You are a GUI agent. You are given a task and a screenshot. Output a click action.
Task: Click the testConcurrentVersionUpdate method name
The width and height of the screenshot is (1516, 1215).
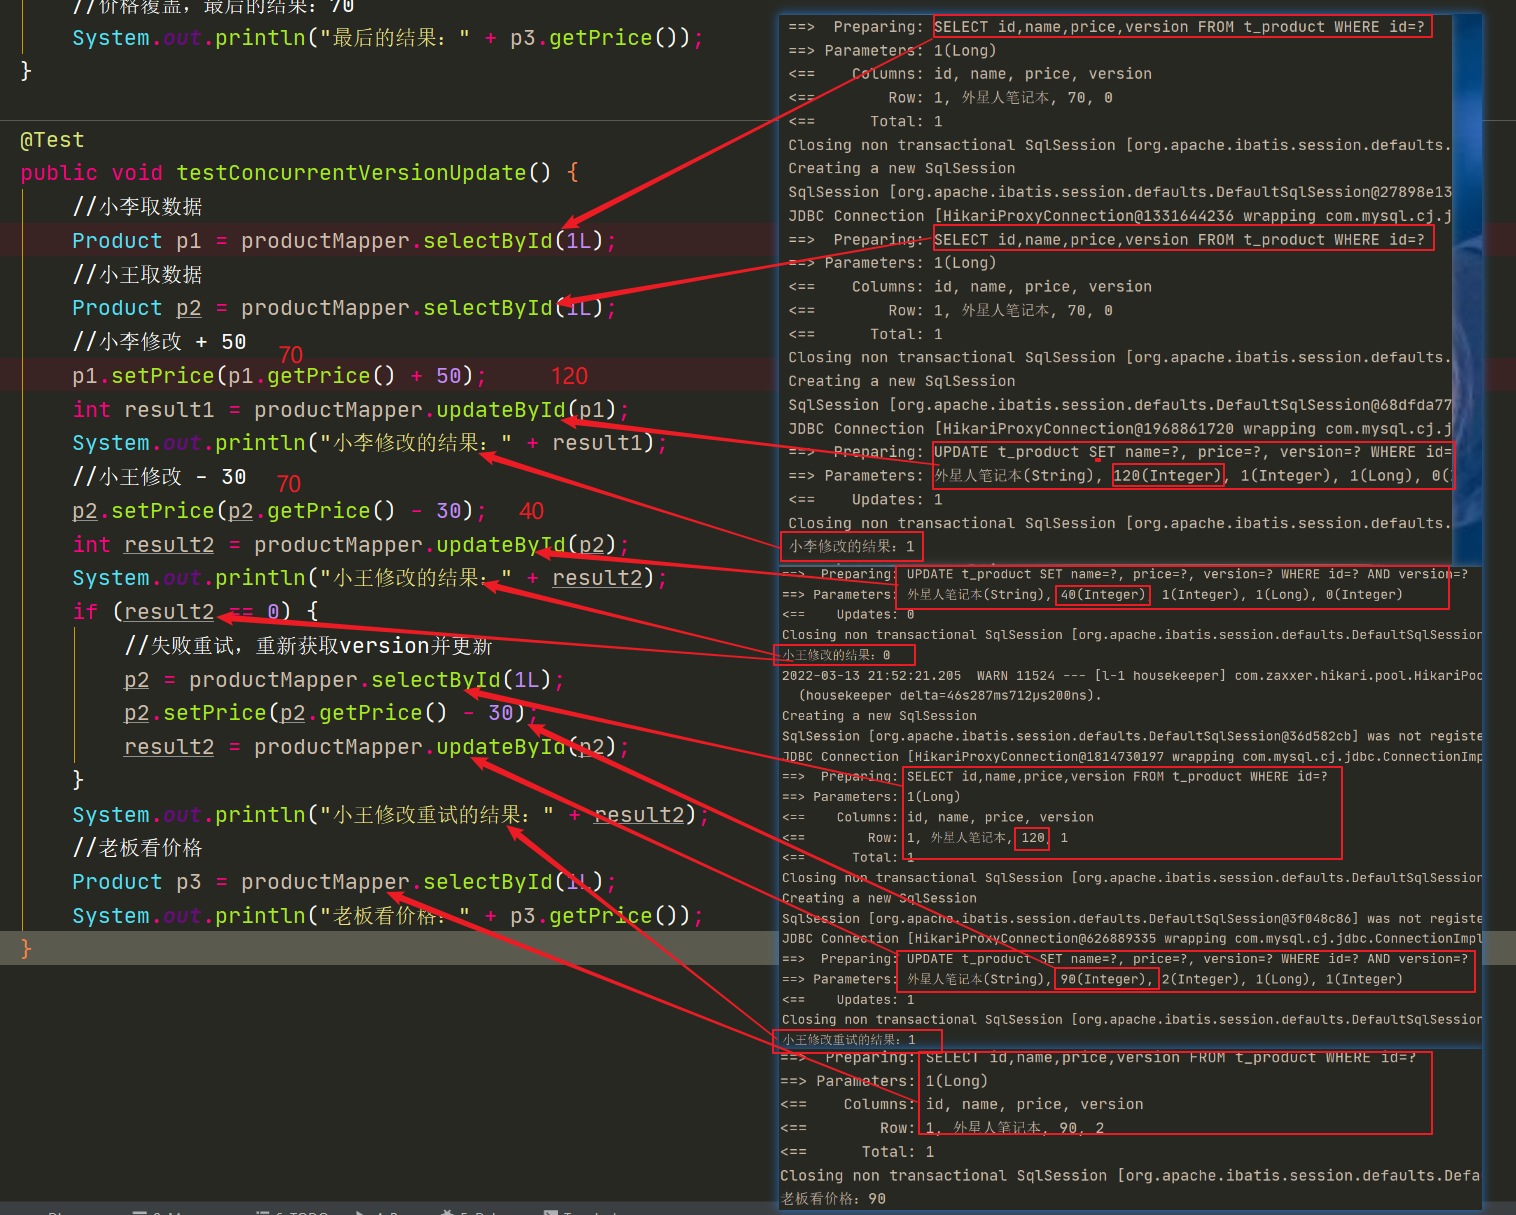pyautogui.click(x=351, y=173)
